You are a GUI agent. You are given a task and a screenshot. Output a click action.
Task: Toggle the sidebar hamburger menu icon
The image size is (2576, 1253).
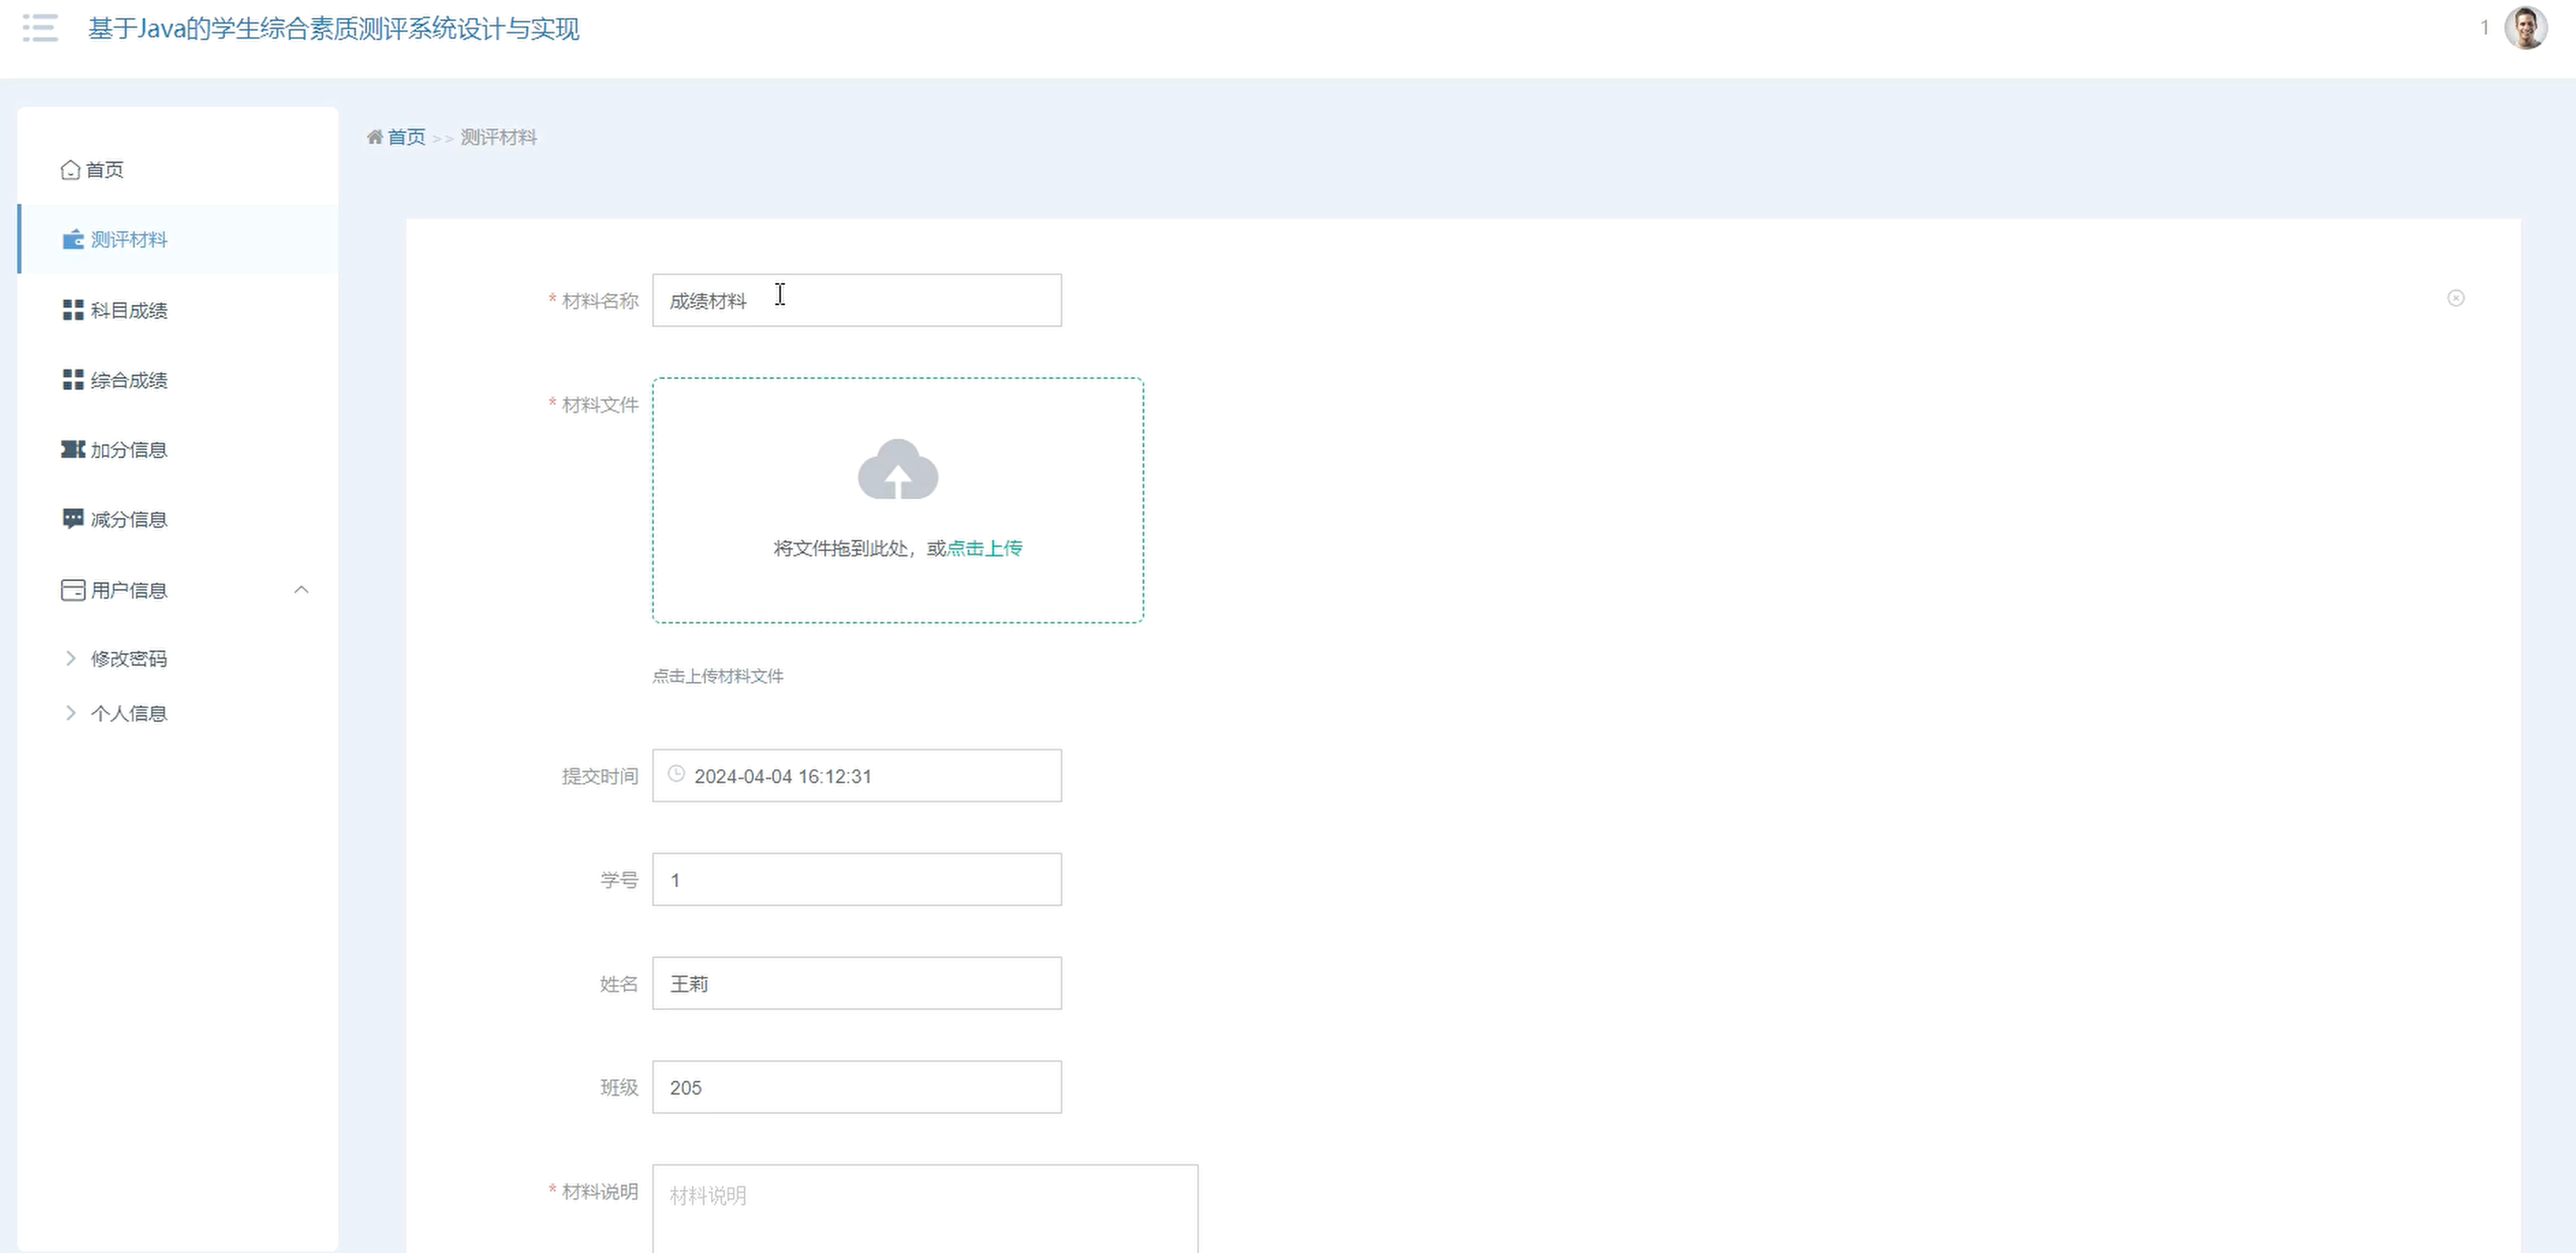(x=40, y=28)
